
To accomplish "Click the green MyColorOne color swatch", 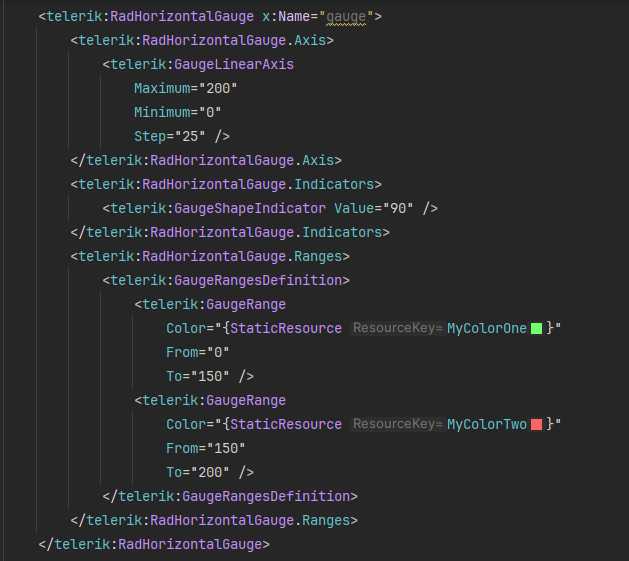I will [536, 329].
